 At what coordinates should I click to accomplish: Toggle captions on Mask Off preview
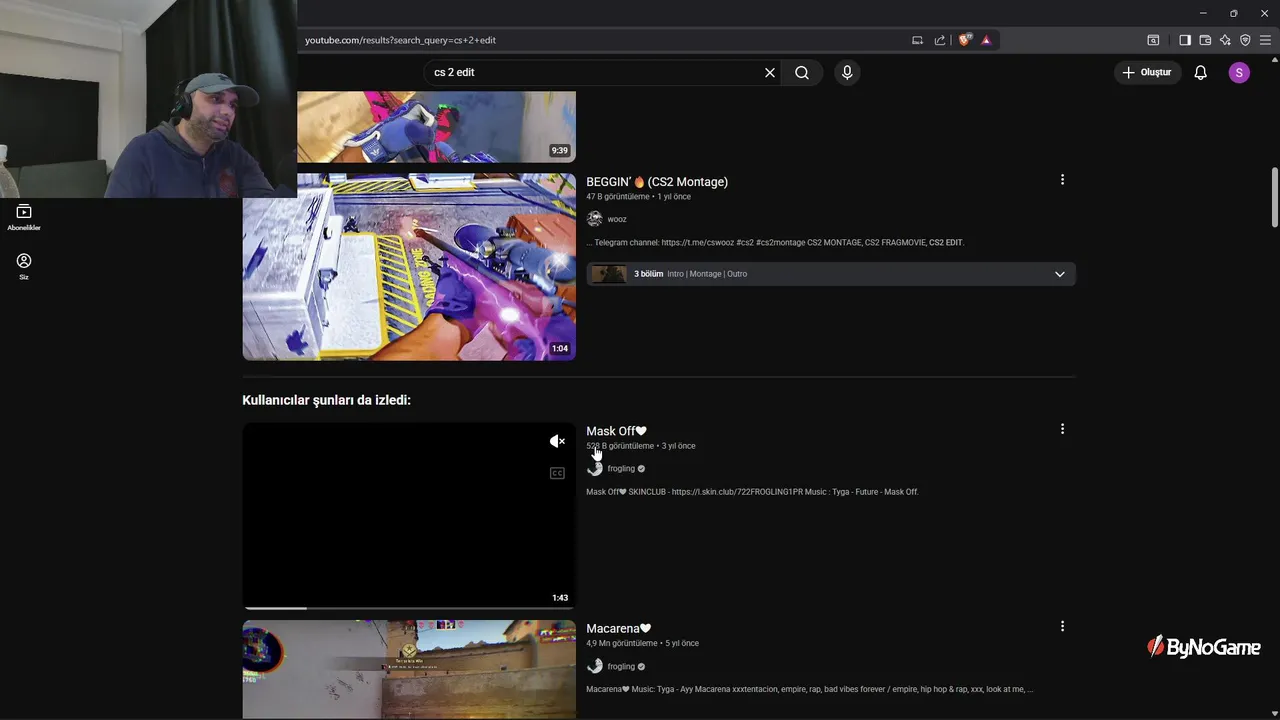click(557, 473)
